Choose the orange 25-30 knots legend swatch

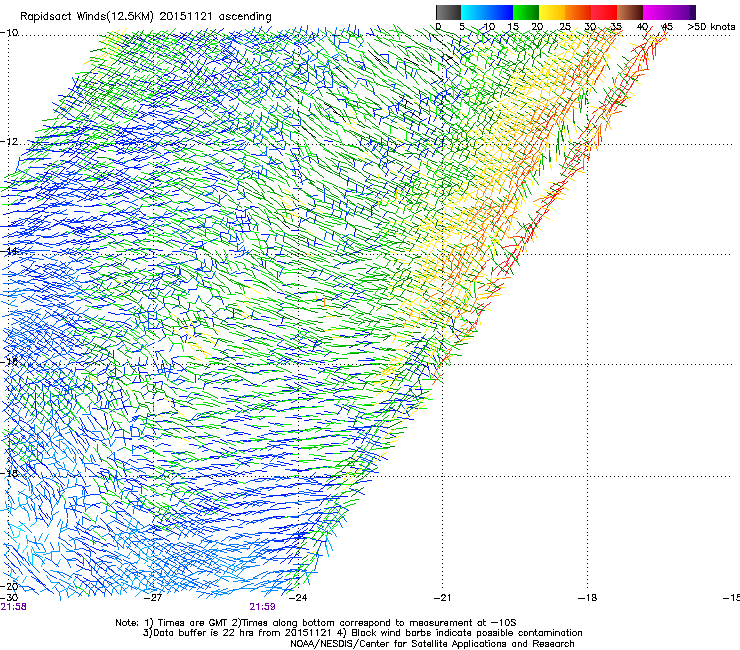pyautogui.click(x=578, y=12)
